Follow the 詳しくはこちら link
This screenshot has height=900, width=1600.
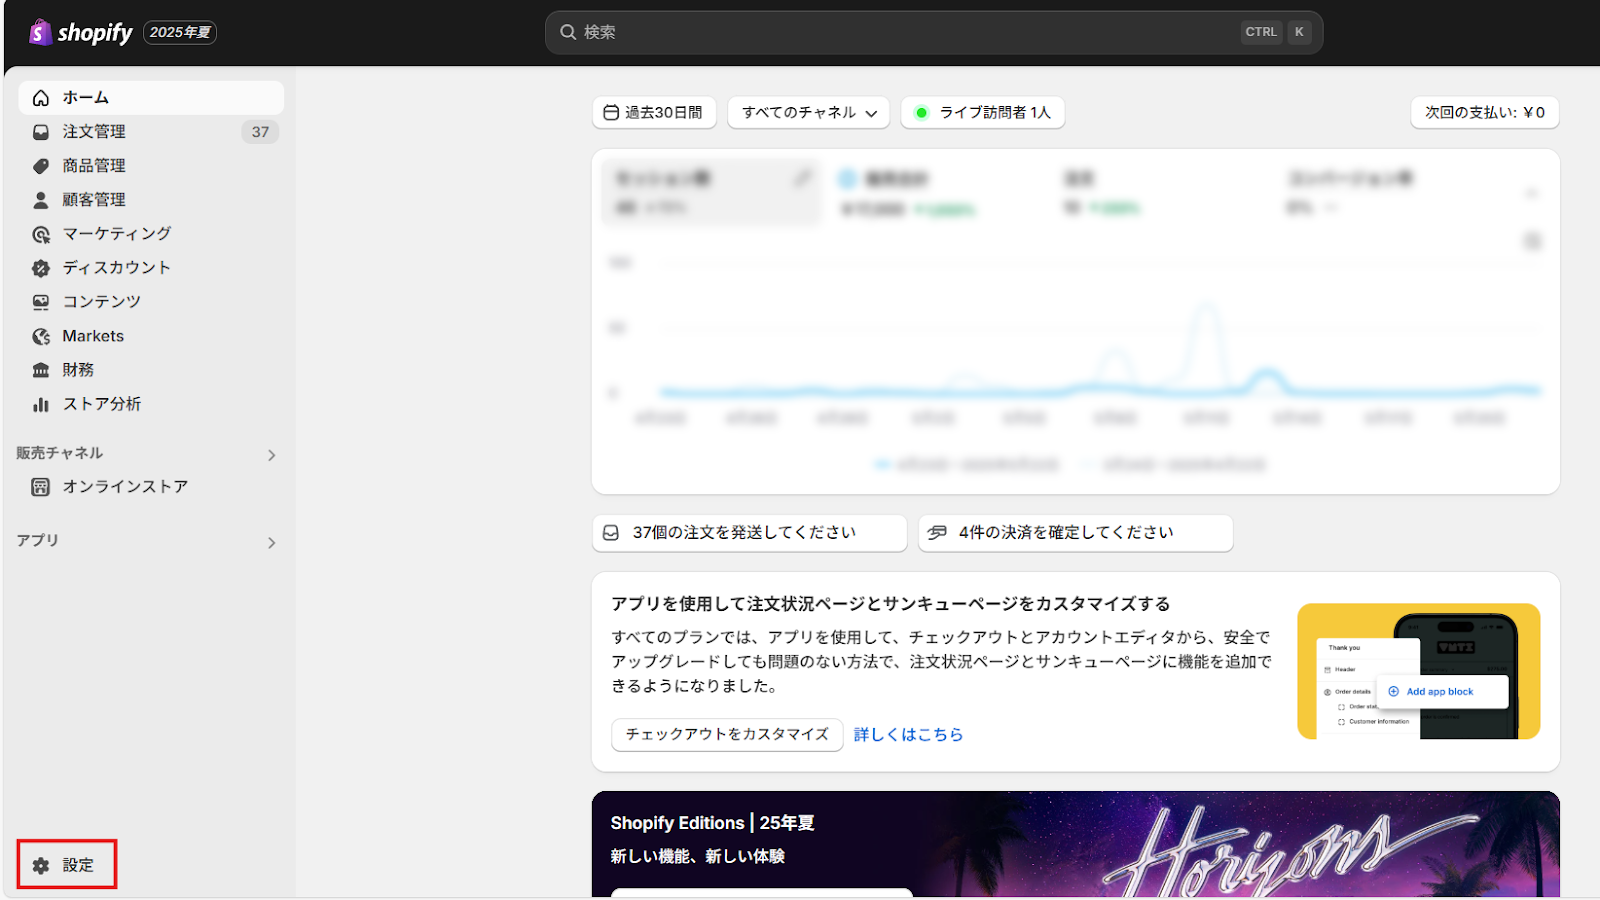pyautogui.click(x=908, y=734)
